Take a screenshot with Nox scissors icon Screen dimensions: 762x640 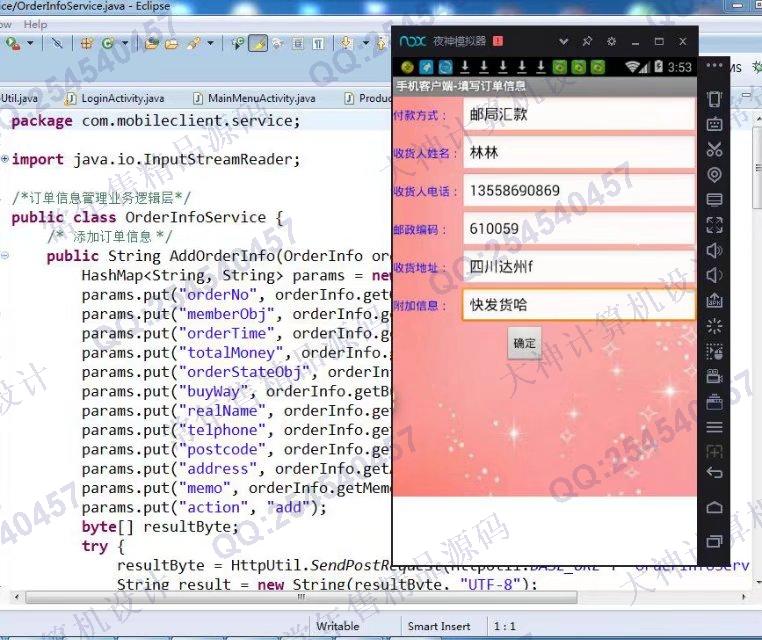(x=714, y=149)
